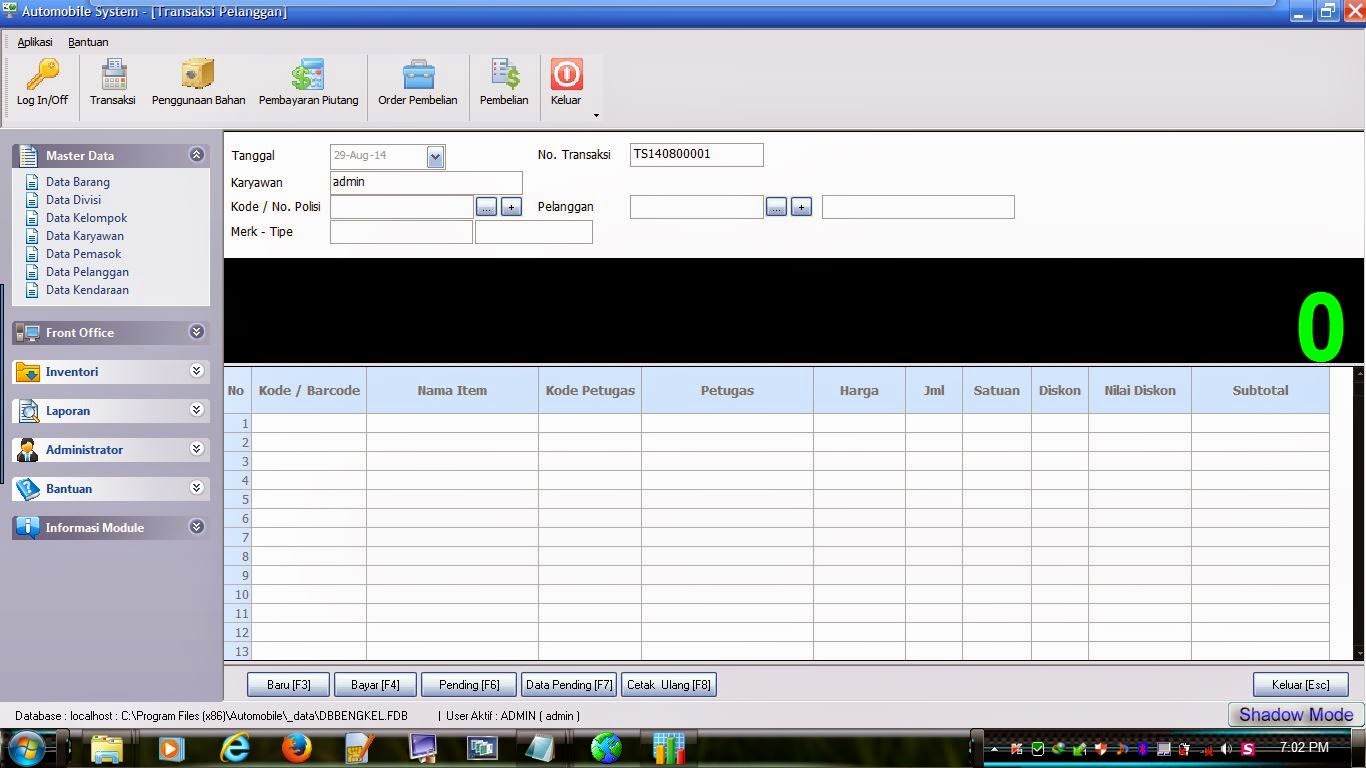Open the Transaksi toolbar icon
Image resolution: width=1366 pixels, height=768 pixels.
coord(113,75)
